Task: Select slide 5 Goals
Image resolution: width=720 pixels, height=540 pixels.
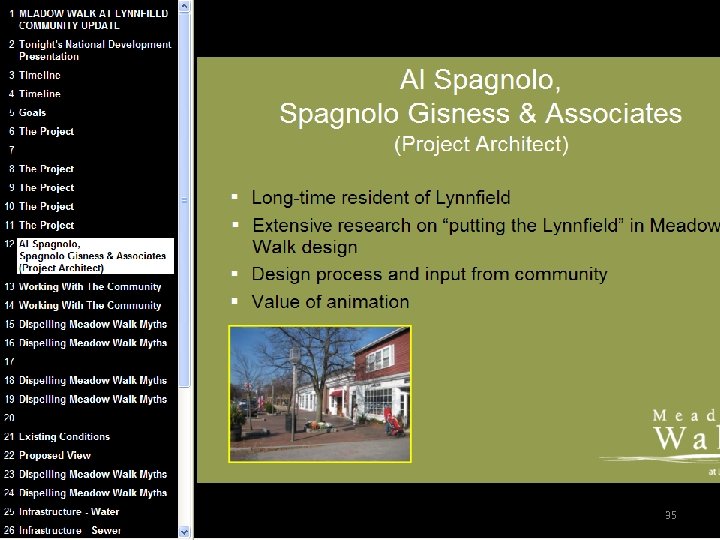Action: point(32,112)
